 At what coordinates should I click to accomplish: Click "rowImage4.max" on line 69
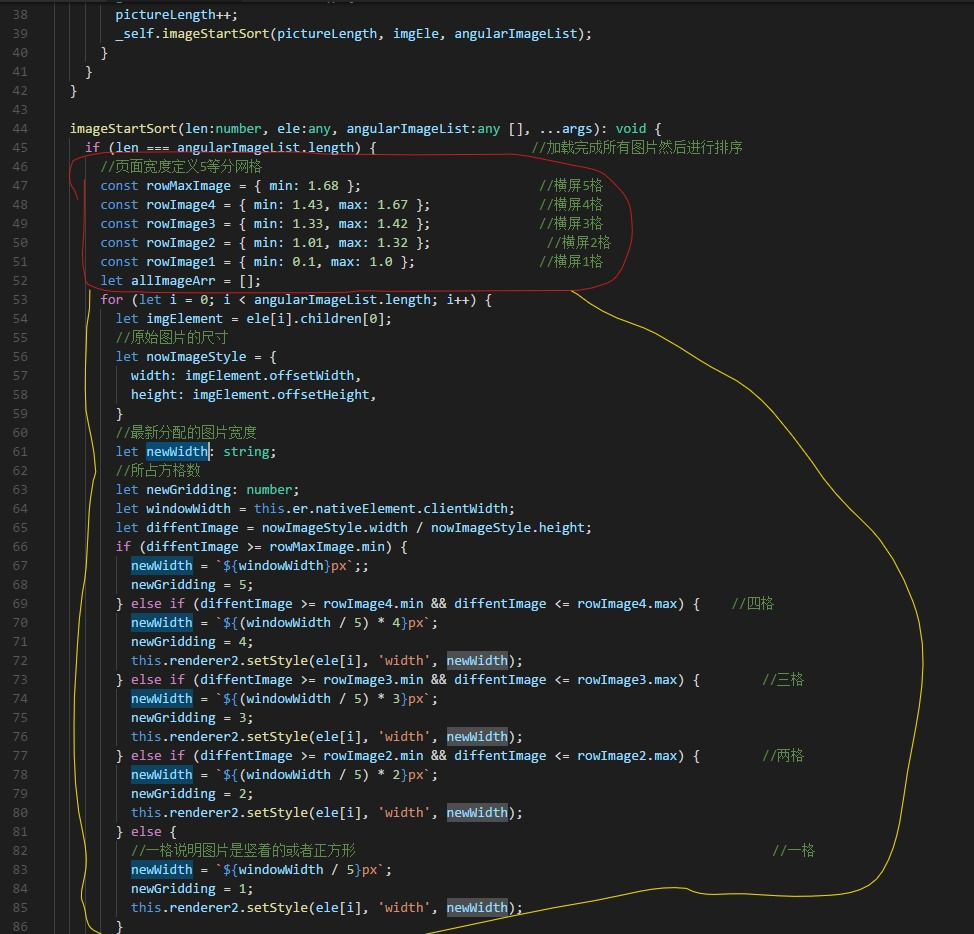627,604
